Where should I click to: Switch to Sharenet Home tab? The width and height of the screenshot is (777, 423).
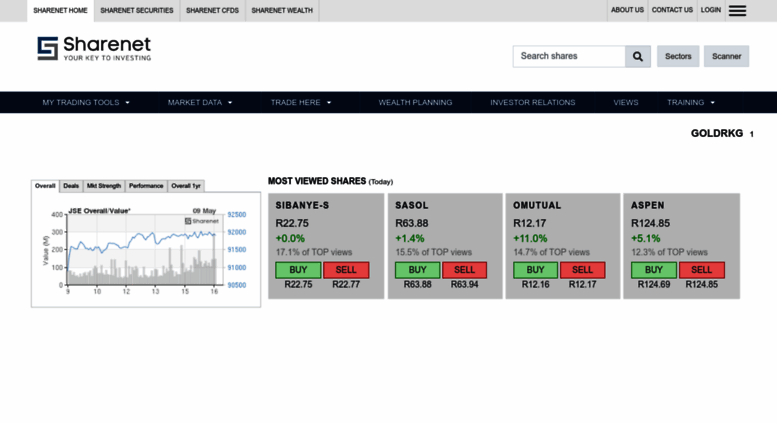tap(60, 10)
